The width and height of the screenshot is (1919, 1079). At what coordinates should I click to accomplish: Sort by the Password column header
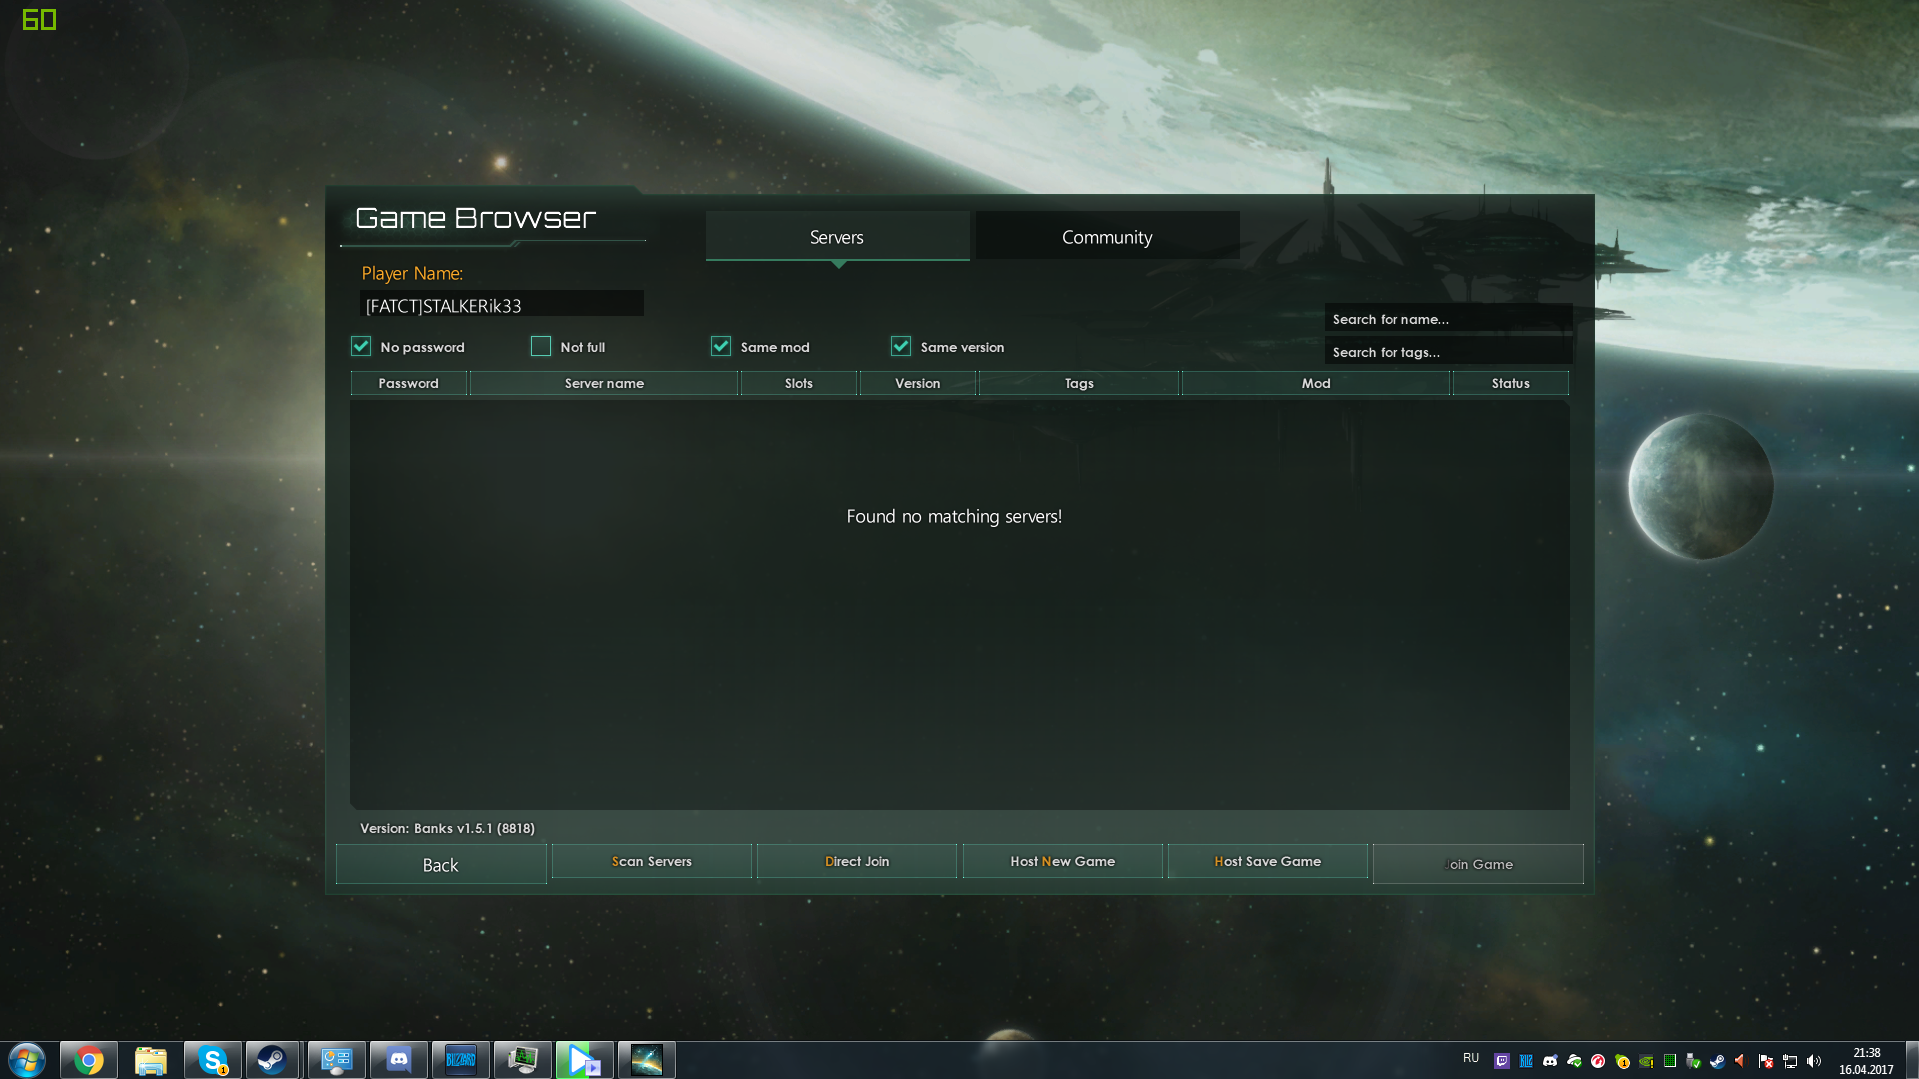tap(409, 383)
